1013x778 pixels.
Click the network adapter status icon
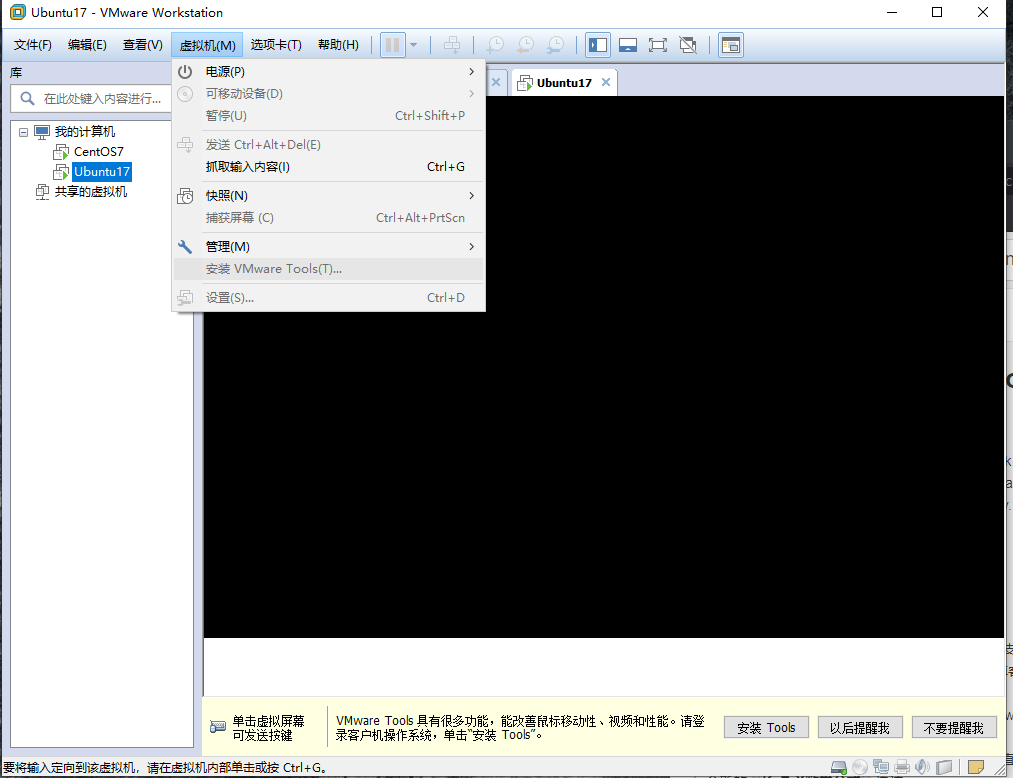(881, 766)
